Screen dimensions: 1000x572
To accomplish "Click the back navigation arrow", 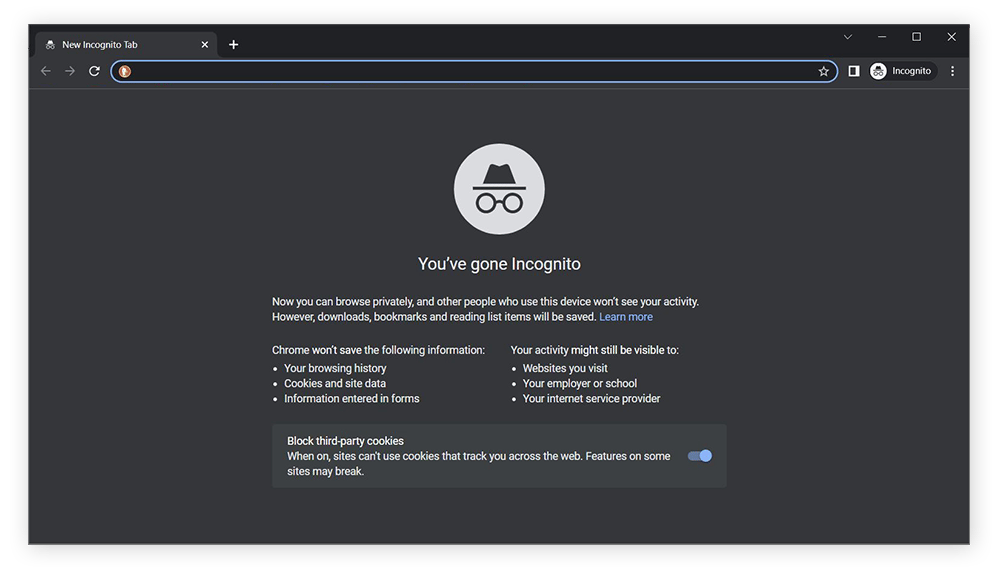I will 46,71.
